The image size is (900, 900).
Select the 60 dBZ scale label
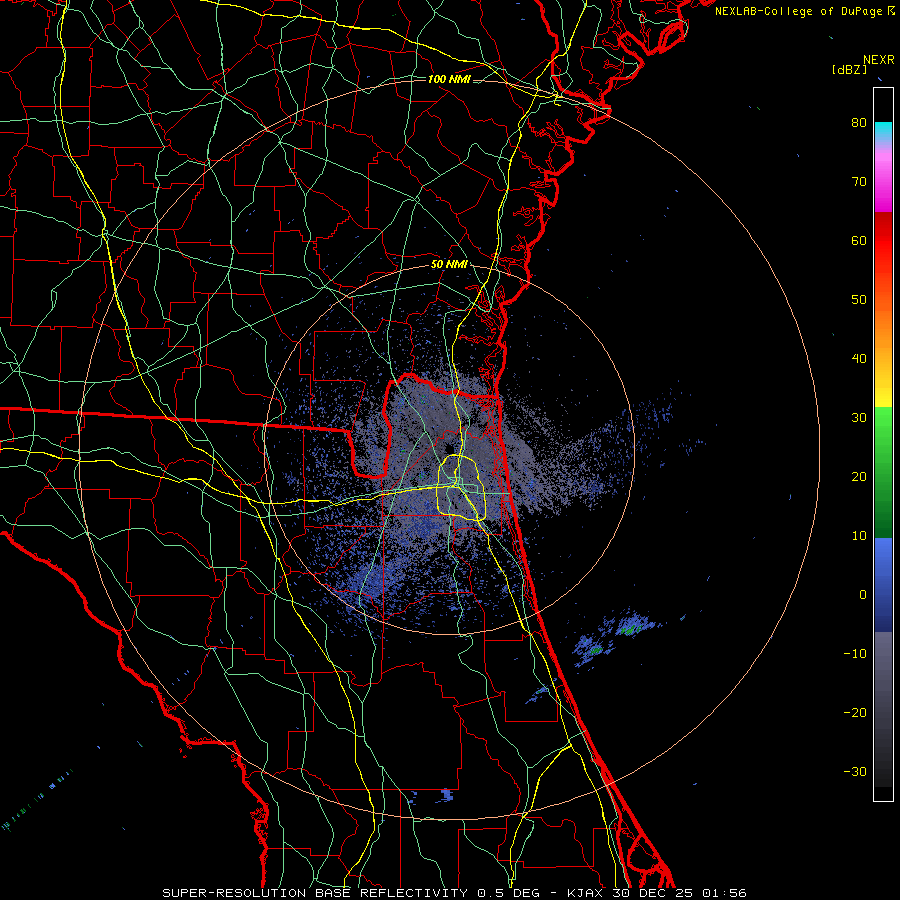[859, 240]
